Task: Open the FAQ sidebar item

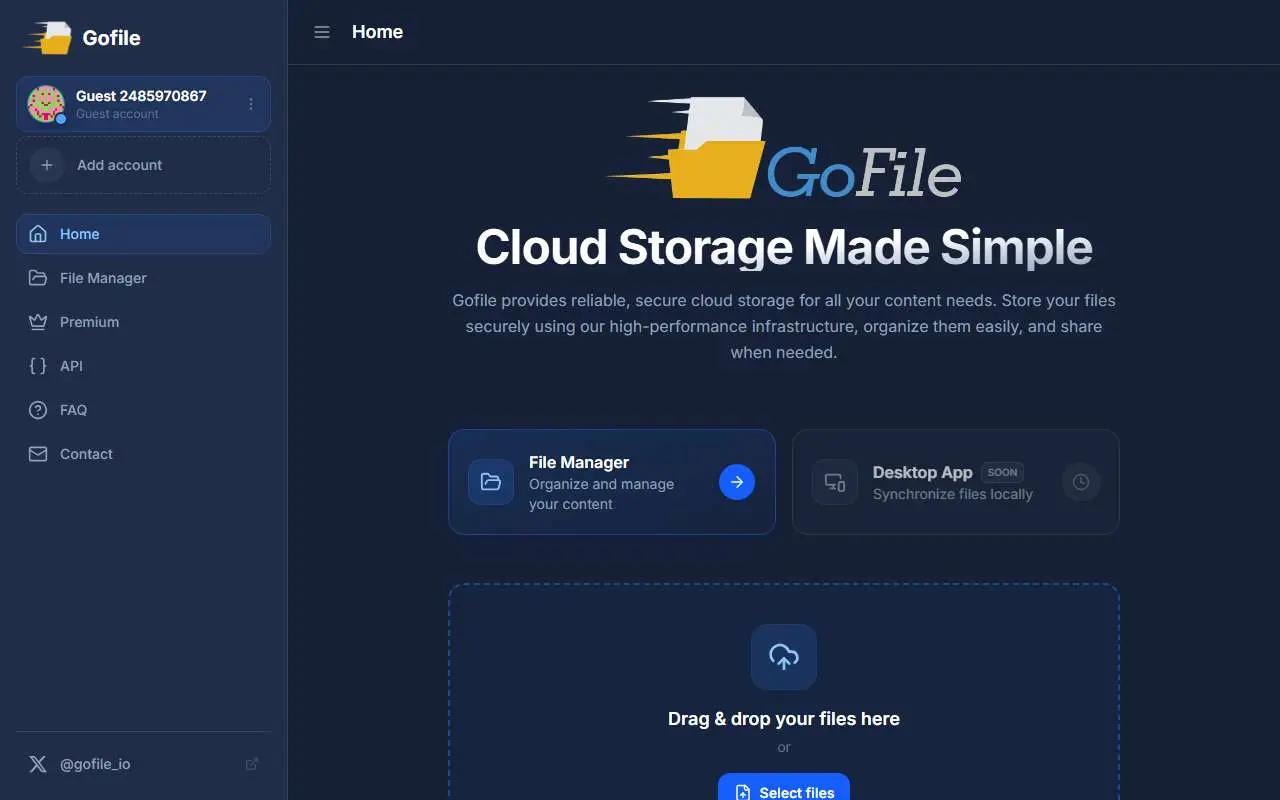Action: [x=143, y=410]
